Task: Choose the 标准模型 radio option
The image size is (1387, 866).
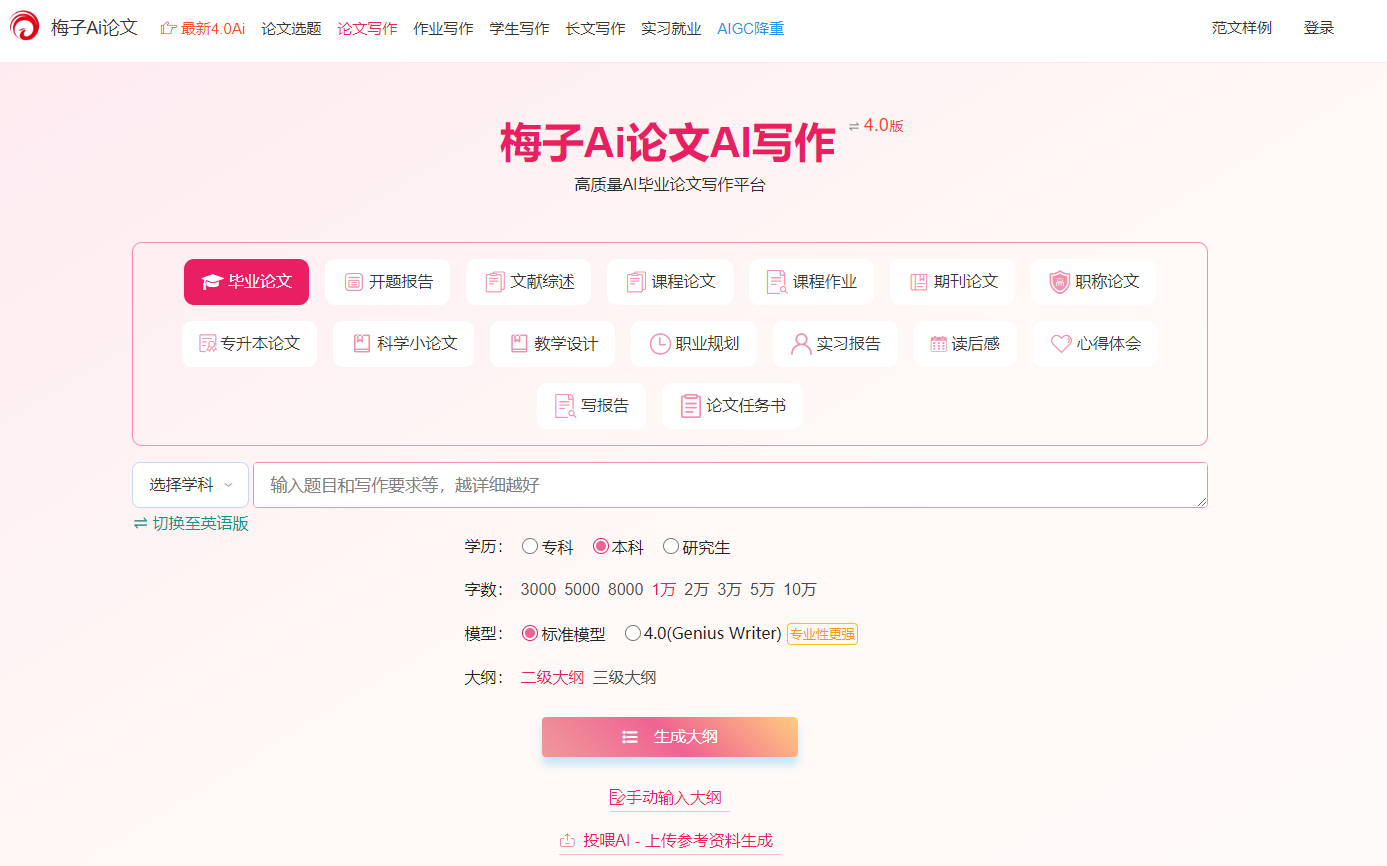Action: pyautogui.click(x=530, y=633)
